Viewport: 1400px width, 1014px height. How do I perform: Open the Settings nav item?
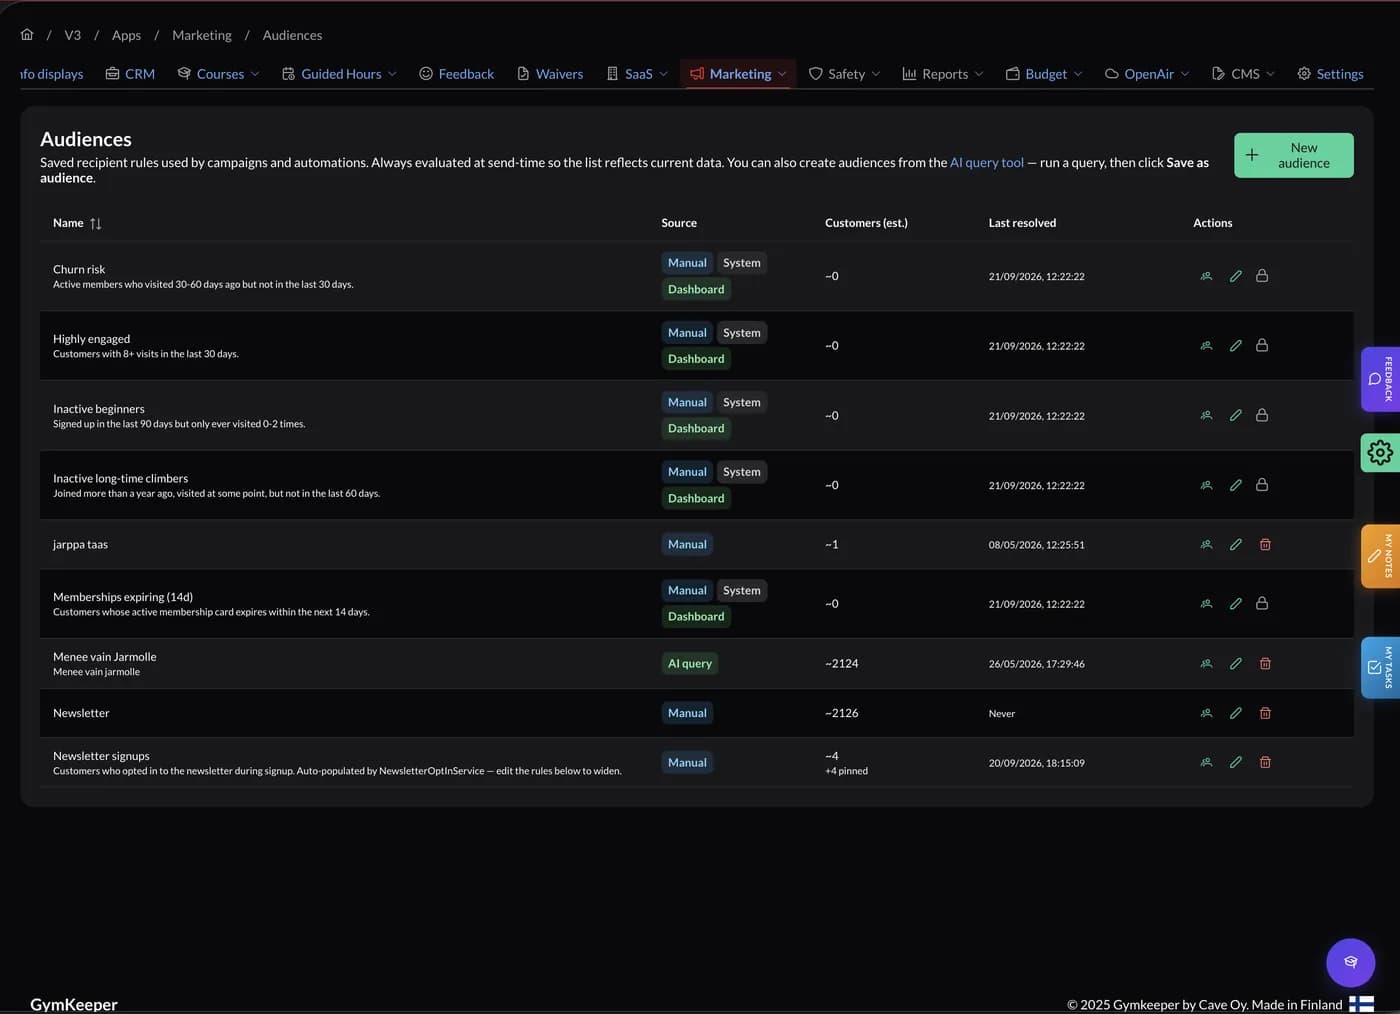point(1330,74)
